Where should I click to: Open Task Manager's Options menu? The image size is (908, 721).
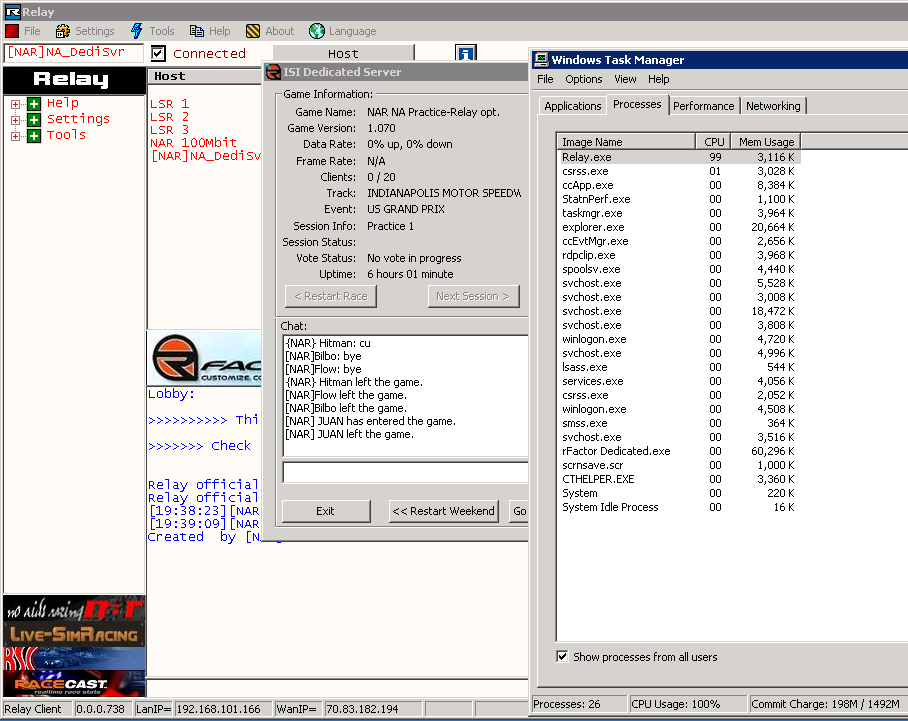point(583,79)
